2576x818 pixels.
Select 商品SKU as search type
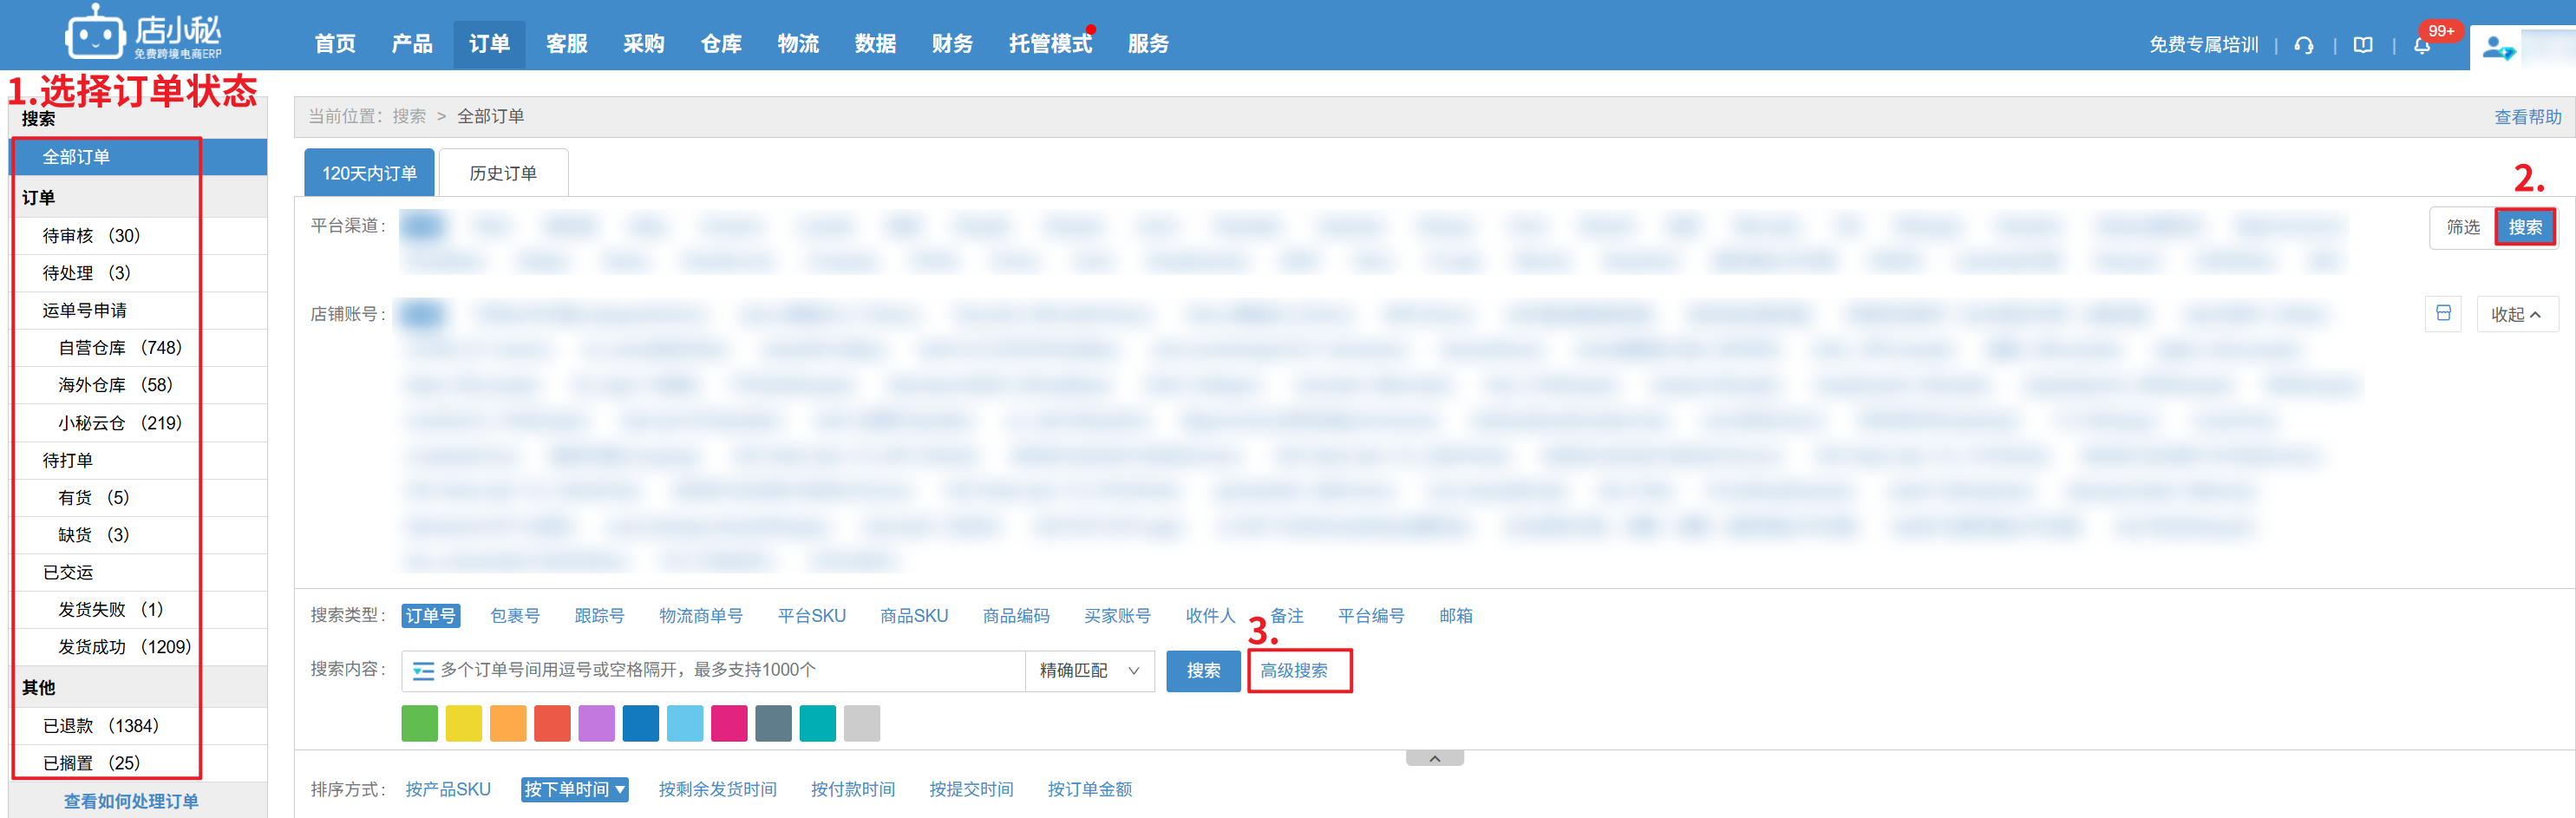(913, 616)
